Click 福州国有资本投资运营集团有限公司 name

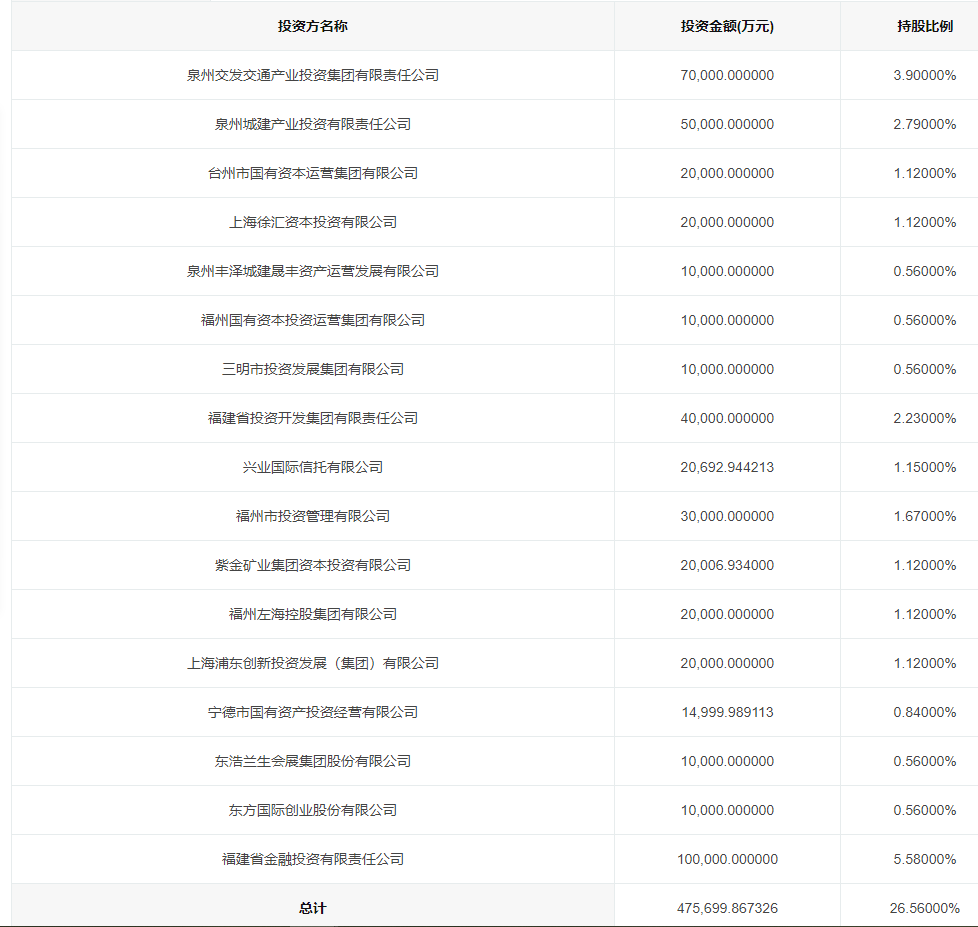pos(312,320)
